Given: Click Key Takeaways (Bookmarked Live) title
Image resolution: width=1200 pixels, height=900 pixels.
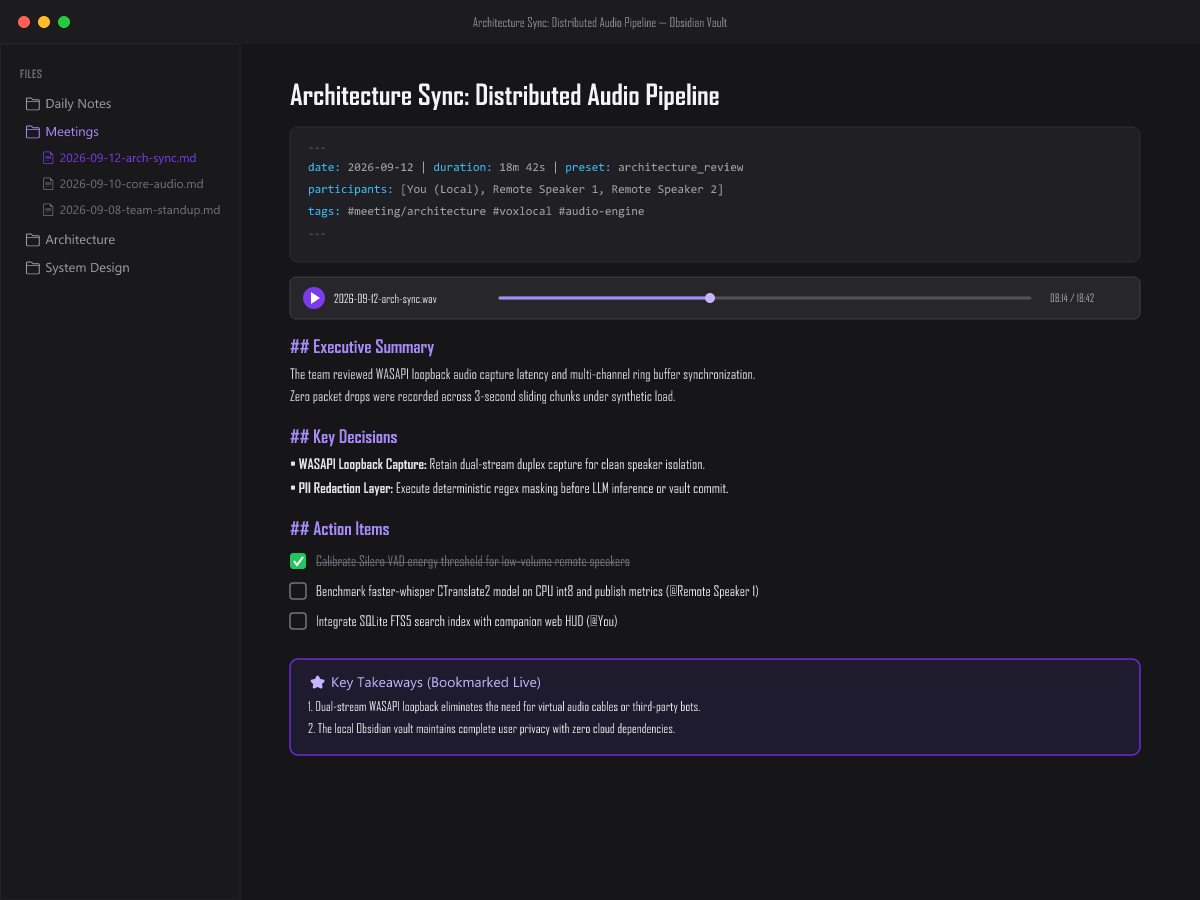Looking at the screenshot, I should click(x=436, y=682).
